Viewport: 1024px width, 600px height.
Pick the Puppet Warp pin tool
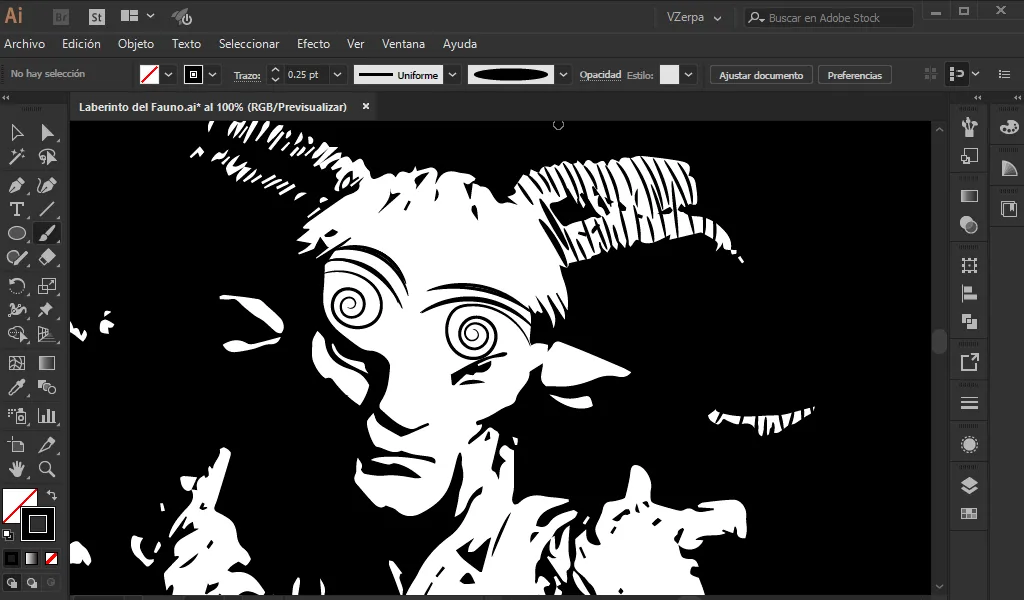[47, 309]
